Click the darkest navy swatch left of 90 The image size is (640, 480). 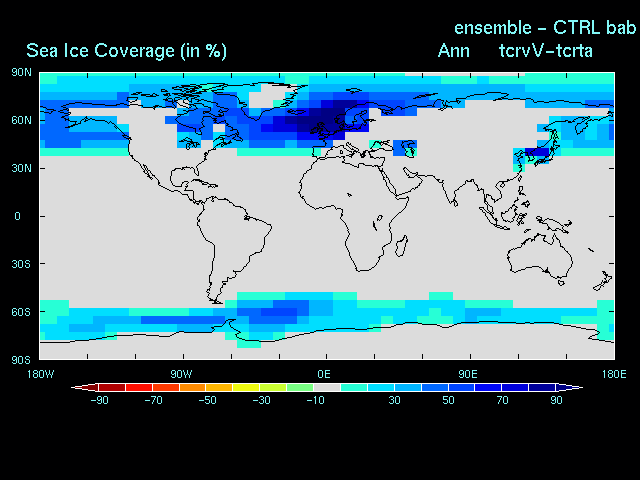point(542,387)
